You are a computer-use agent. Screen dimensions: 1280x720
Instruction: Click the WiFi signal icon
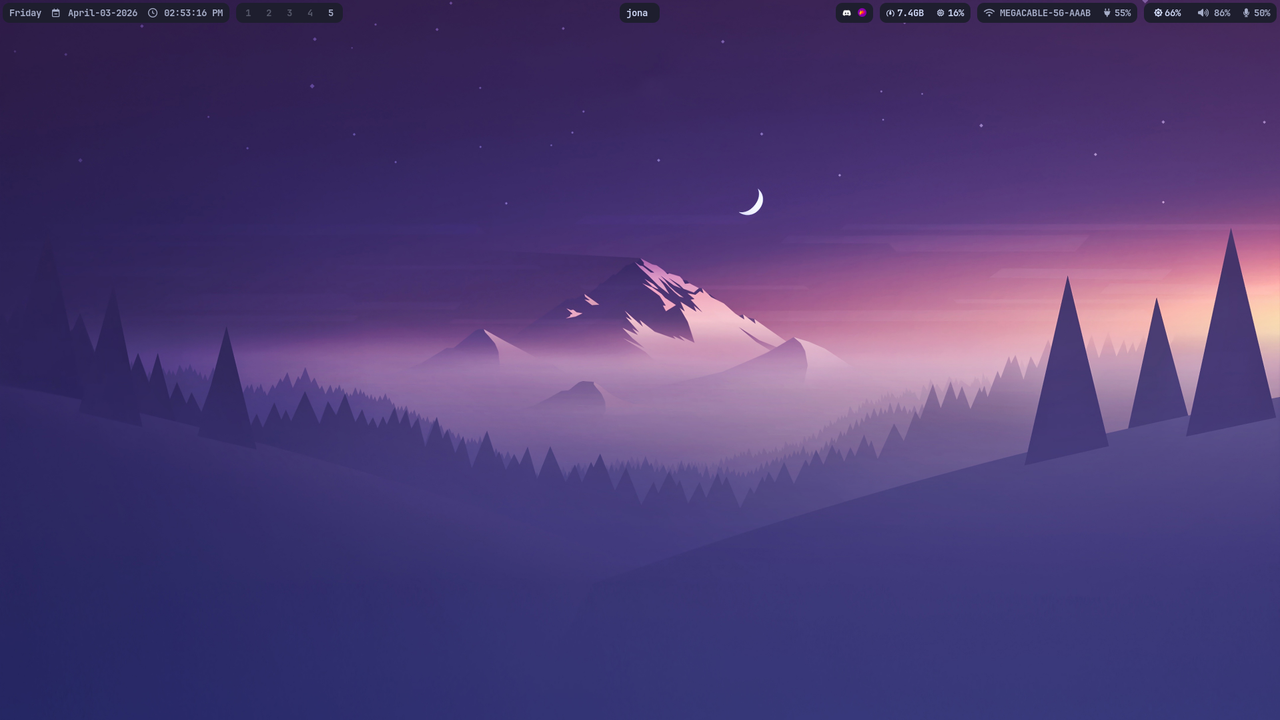[988, 13]
